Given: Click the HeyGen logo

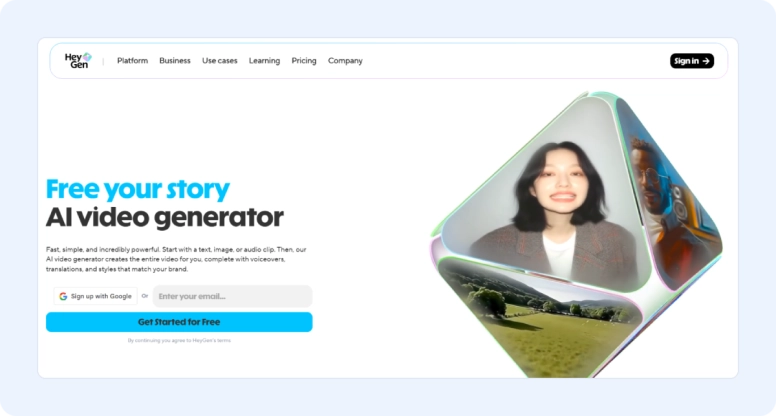Looking at the screenshot, I should click(78, 60).
